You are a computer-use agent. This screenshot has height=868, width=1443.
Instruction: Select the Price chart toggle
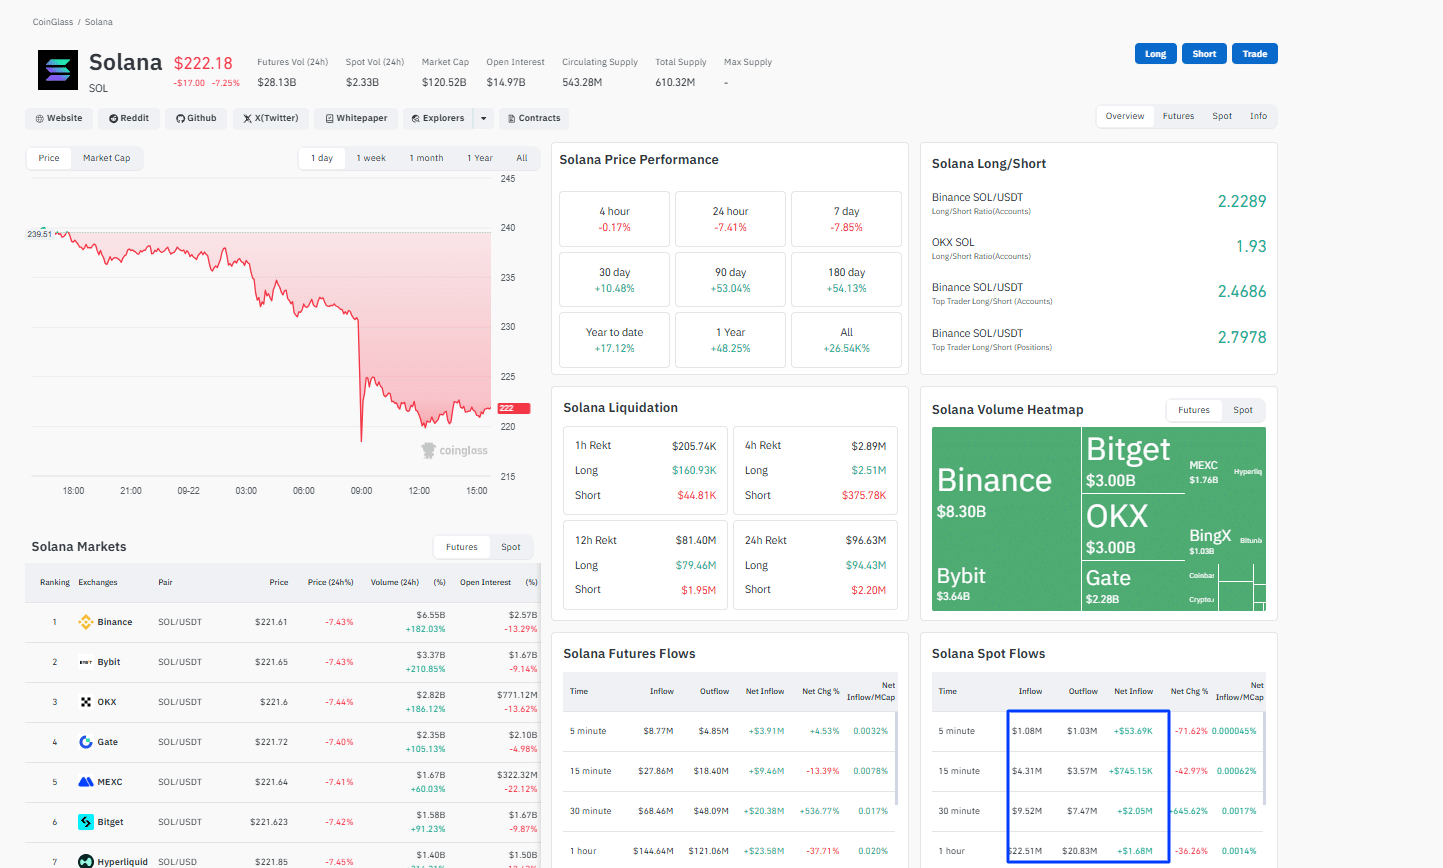[x=49, y=158]
